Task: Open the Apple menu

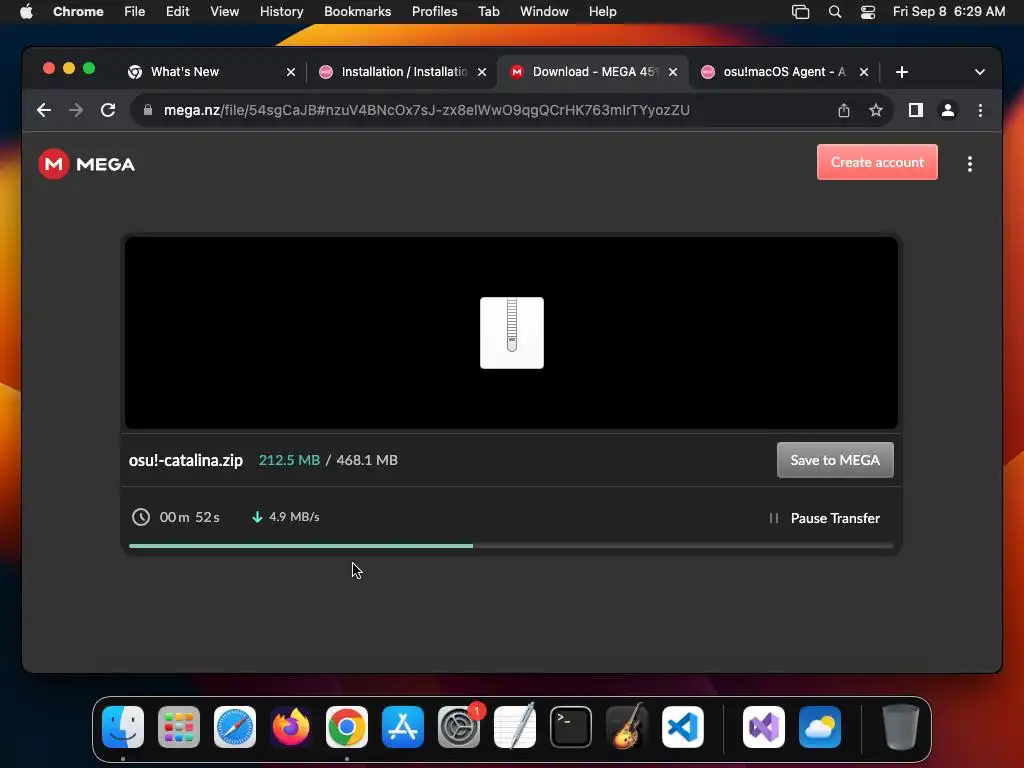Action: [x=26, y=12]
